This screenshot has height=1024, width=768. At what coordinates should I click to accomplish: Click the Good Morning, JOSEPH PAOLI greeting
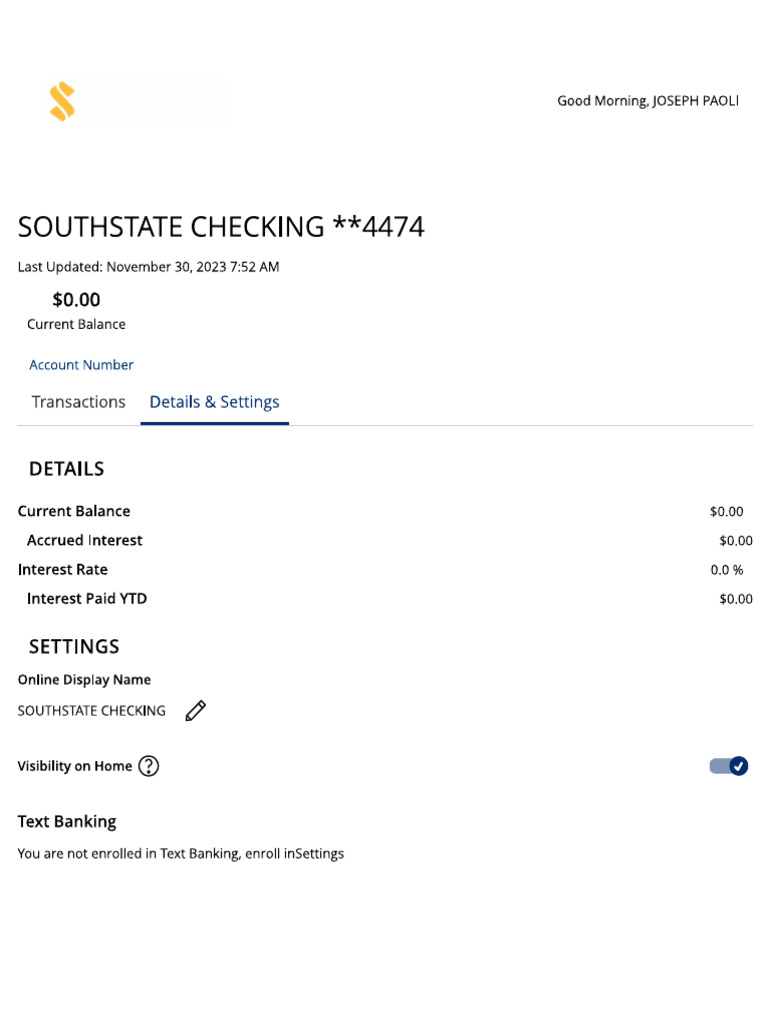[647, 101]
